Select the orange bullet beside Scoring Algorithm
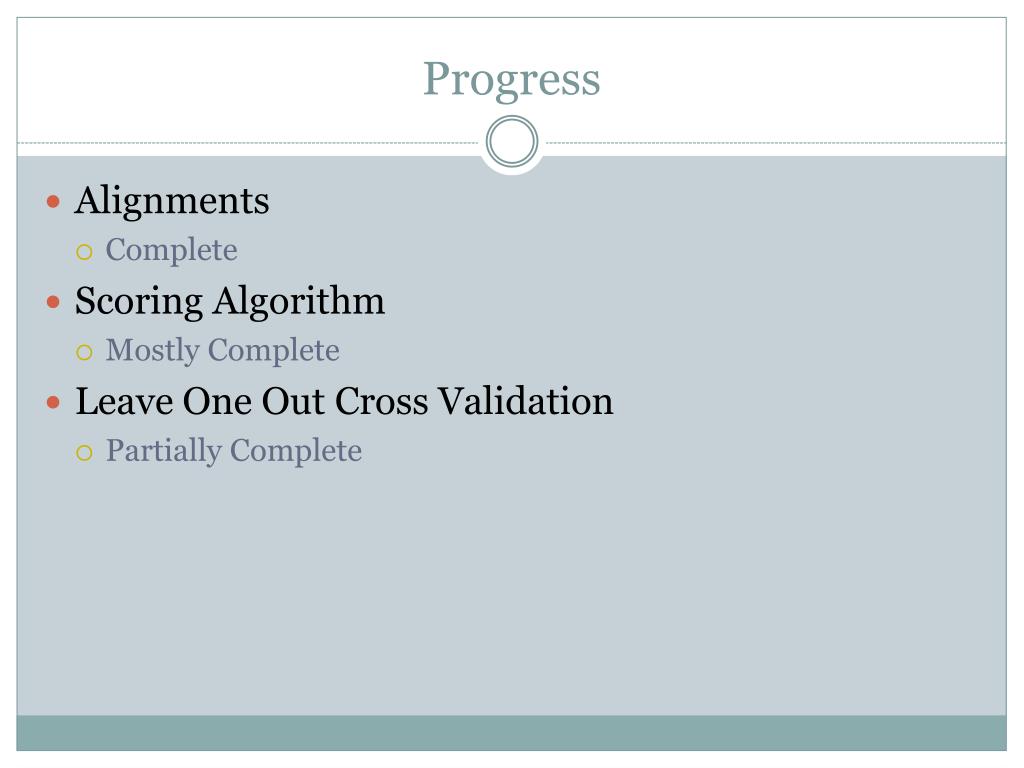The image size is (1024, 768). (x=54, y=302)
